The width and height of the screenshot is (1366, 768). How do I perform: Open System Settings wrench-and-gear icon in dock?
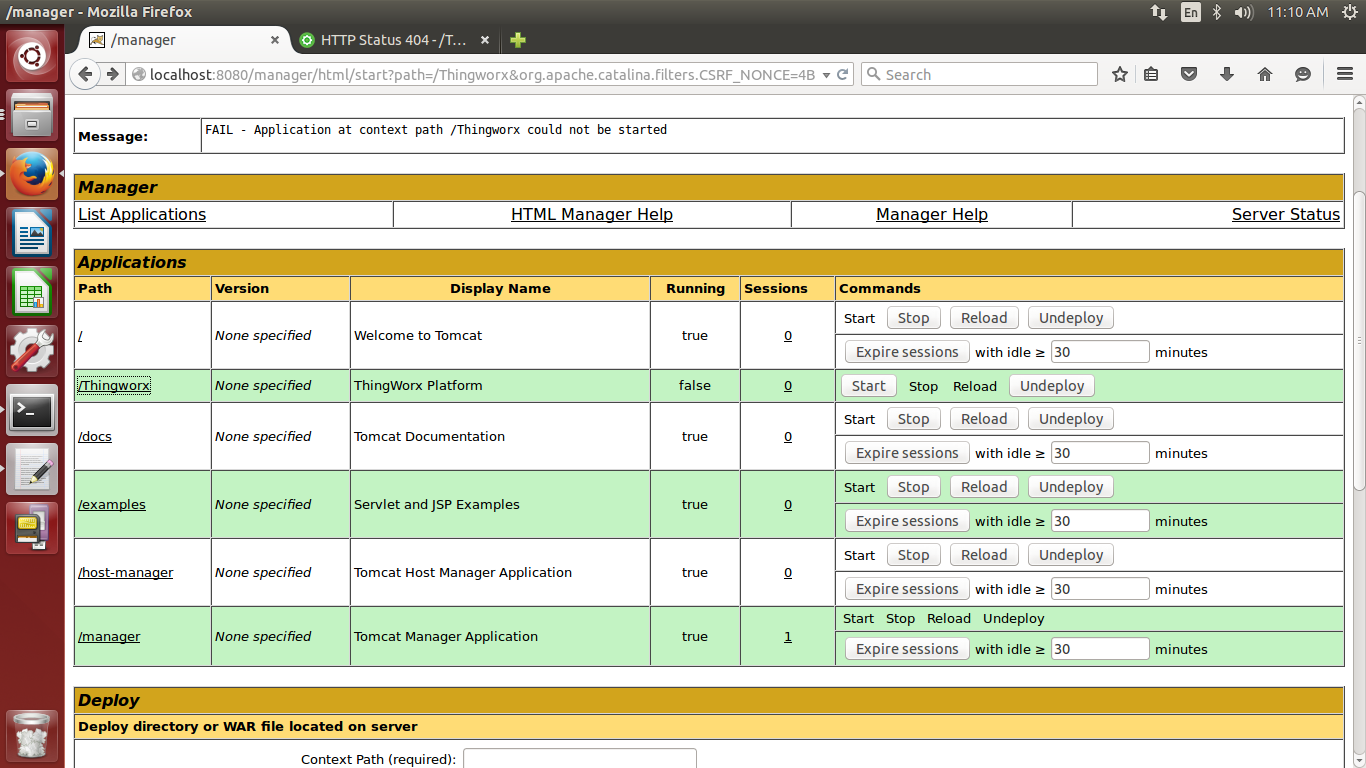[32, 351]
